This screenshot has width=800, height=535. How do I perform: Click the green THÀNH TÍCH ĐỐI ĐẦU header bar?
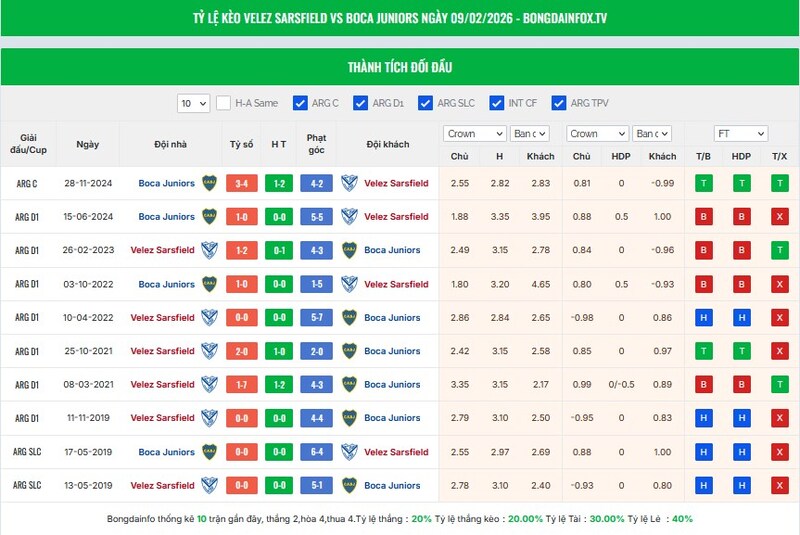click(x=400, y=67)
